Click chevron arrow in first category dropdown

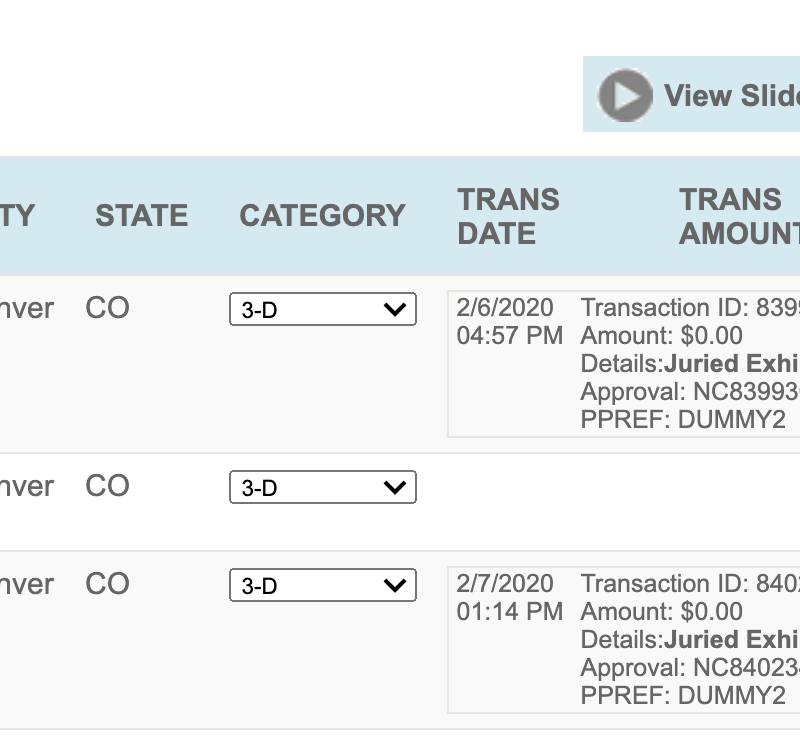click(x=395, y=310)
